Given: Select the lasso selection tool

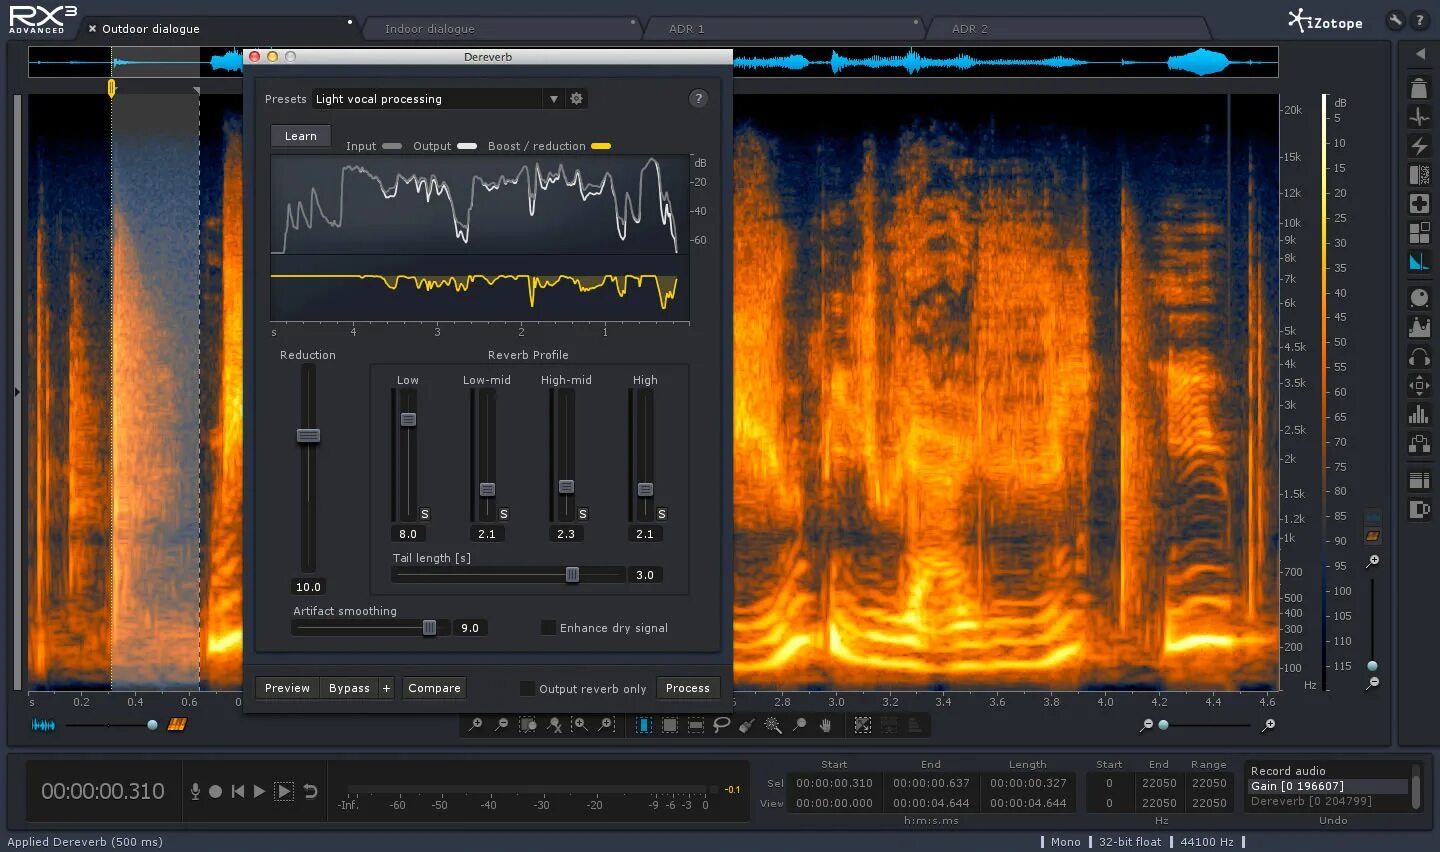Looking at the screenshot, I should tap(722, 725).
